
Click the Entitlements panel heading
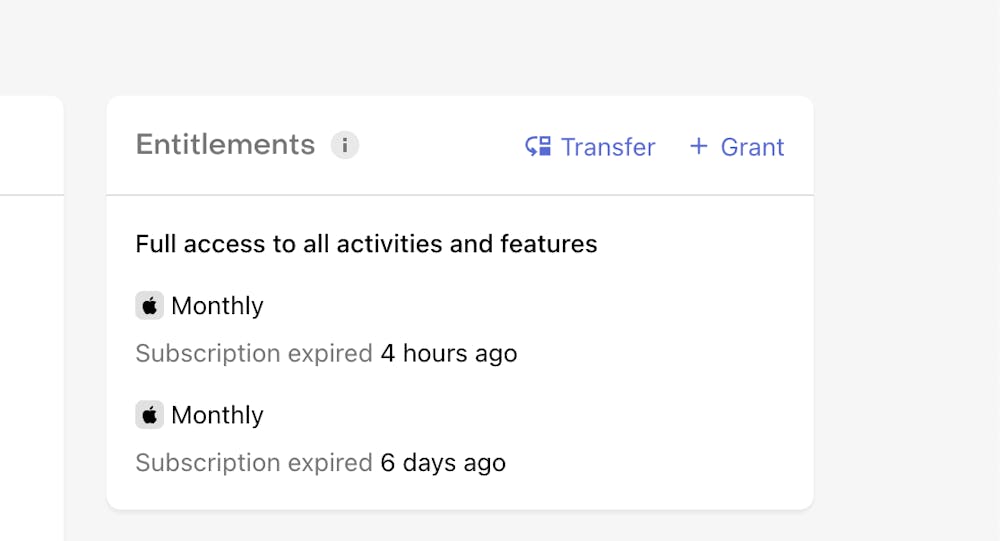[x=225, y=145]
